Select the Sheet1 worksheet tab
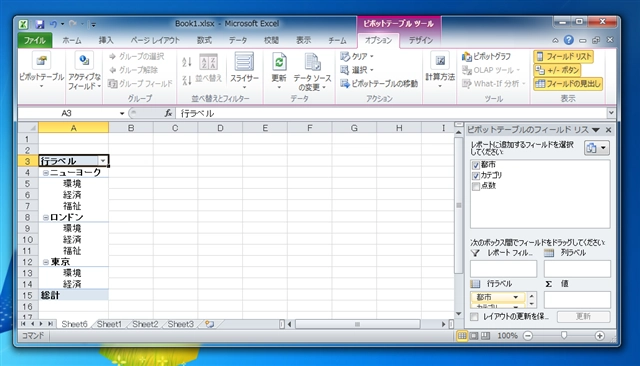 (x=109, y=324)
